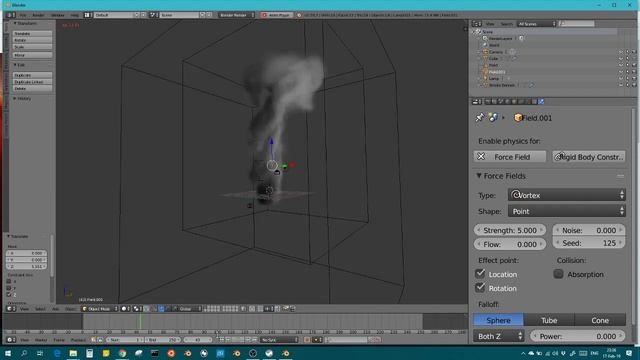Click the Blender icon at taskbar end
The image size is (640, 360).
[285, 353]
